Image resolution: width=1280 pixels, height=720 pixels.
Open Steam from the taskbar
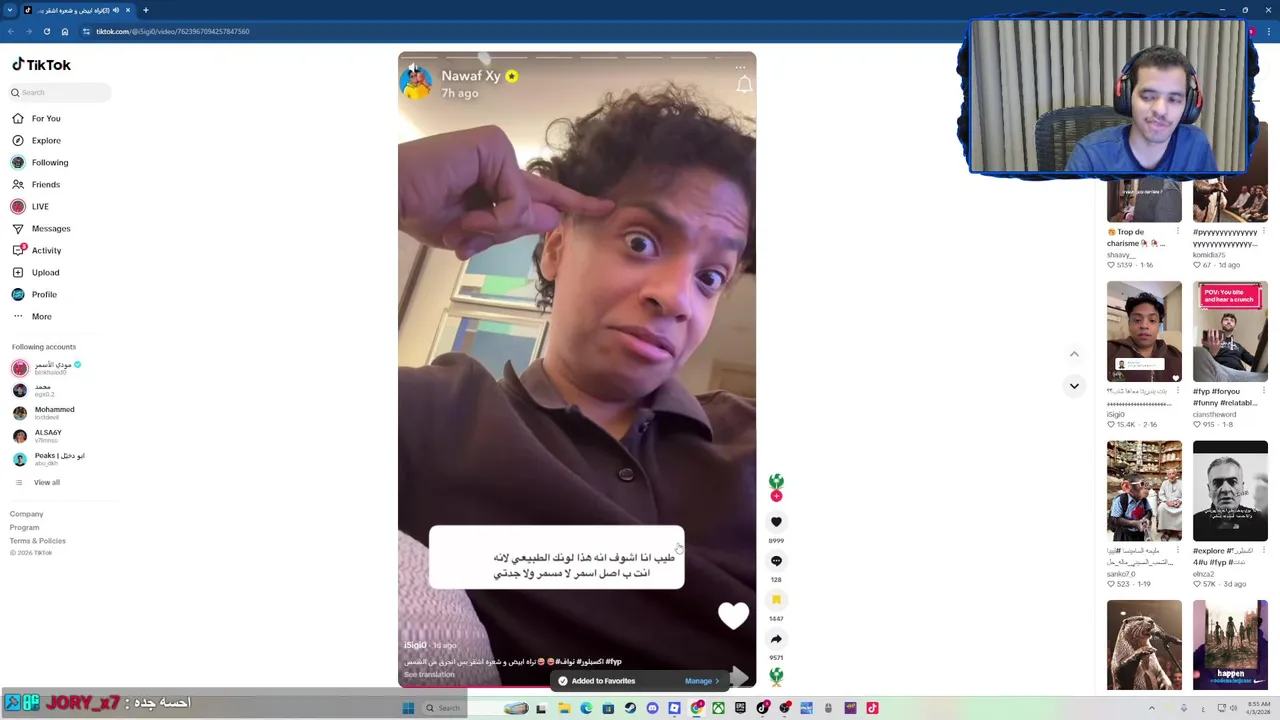pos(630,708)
